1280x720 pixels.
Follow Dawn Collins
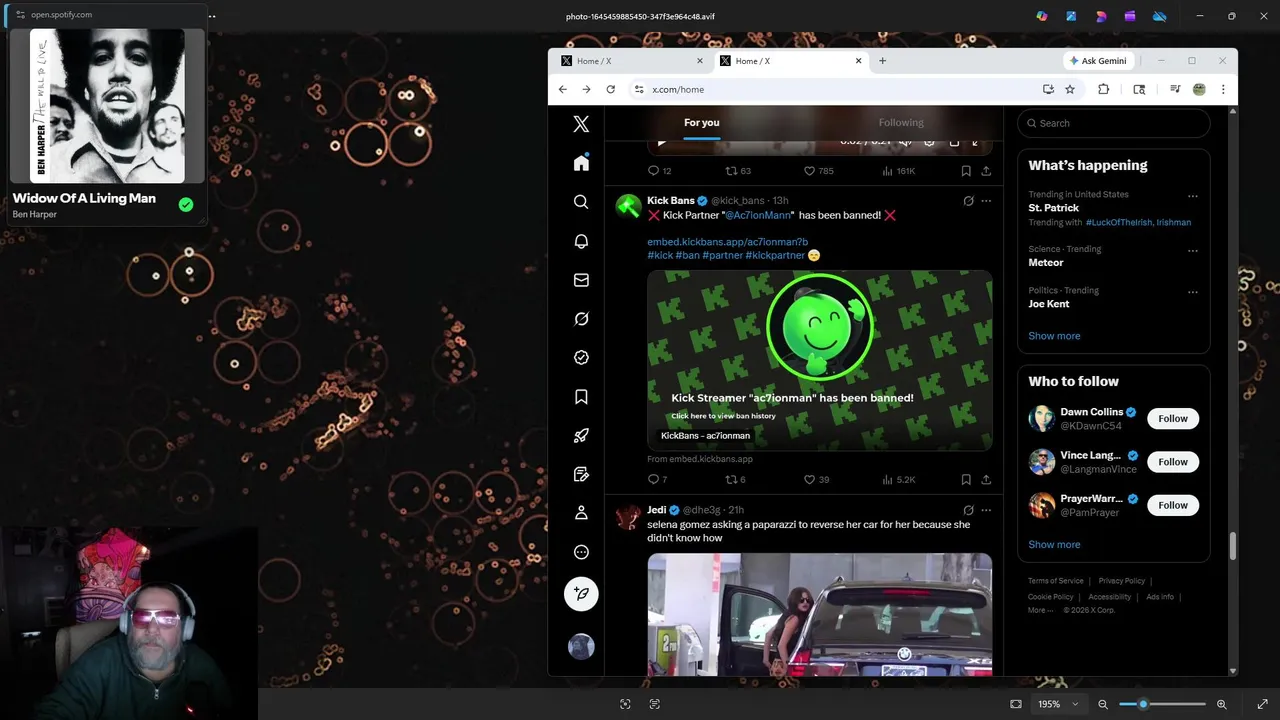pos(1173,419)
